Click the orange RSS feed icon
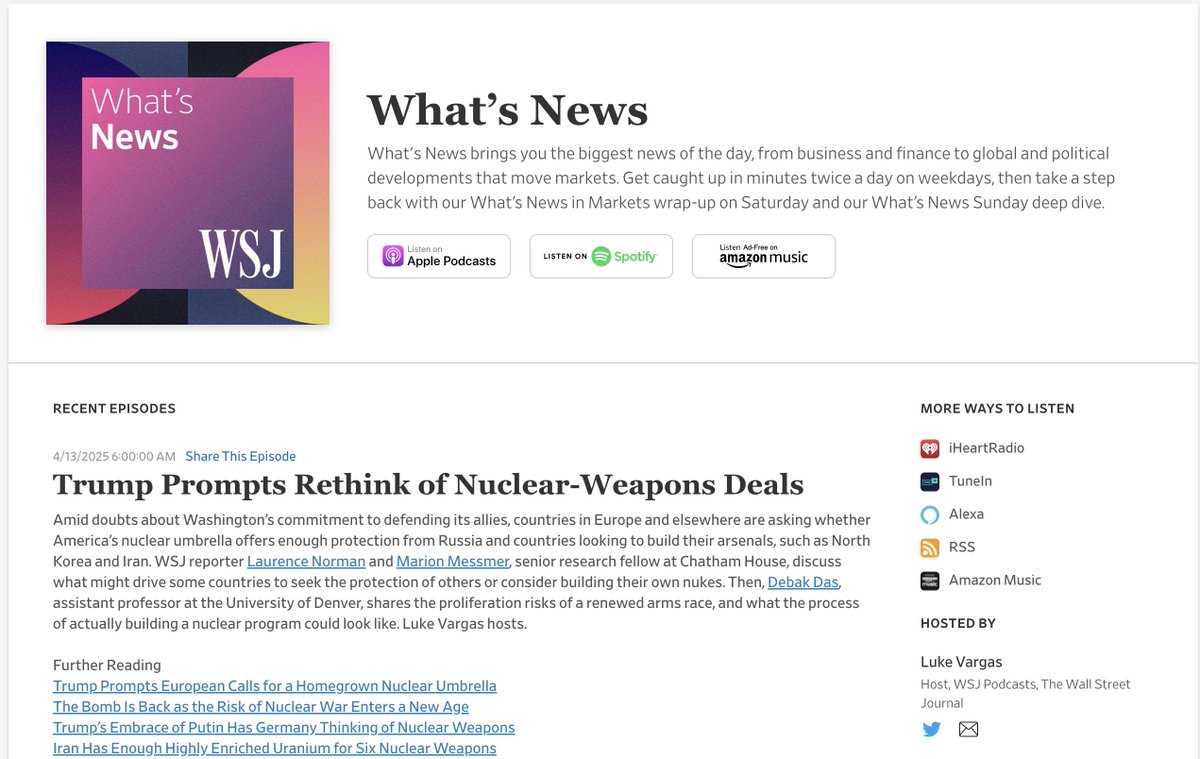 [x=930, y=547]
